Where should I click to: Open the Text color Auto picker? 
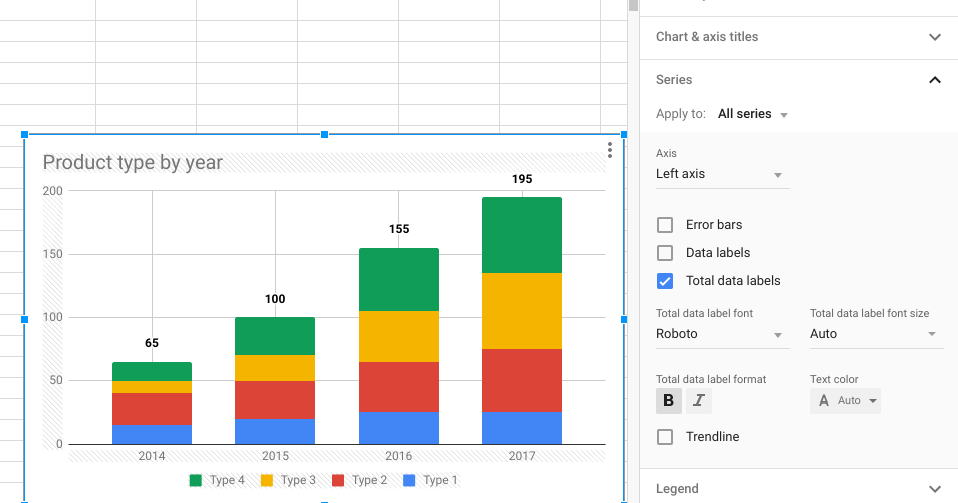click(x=846, y=401)
